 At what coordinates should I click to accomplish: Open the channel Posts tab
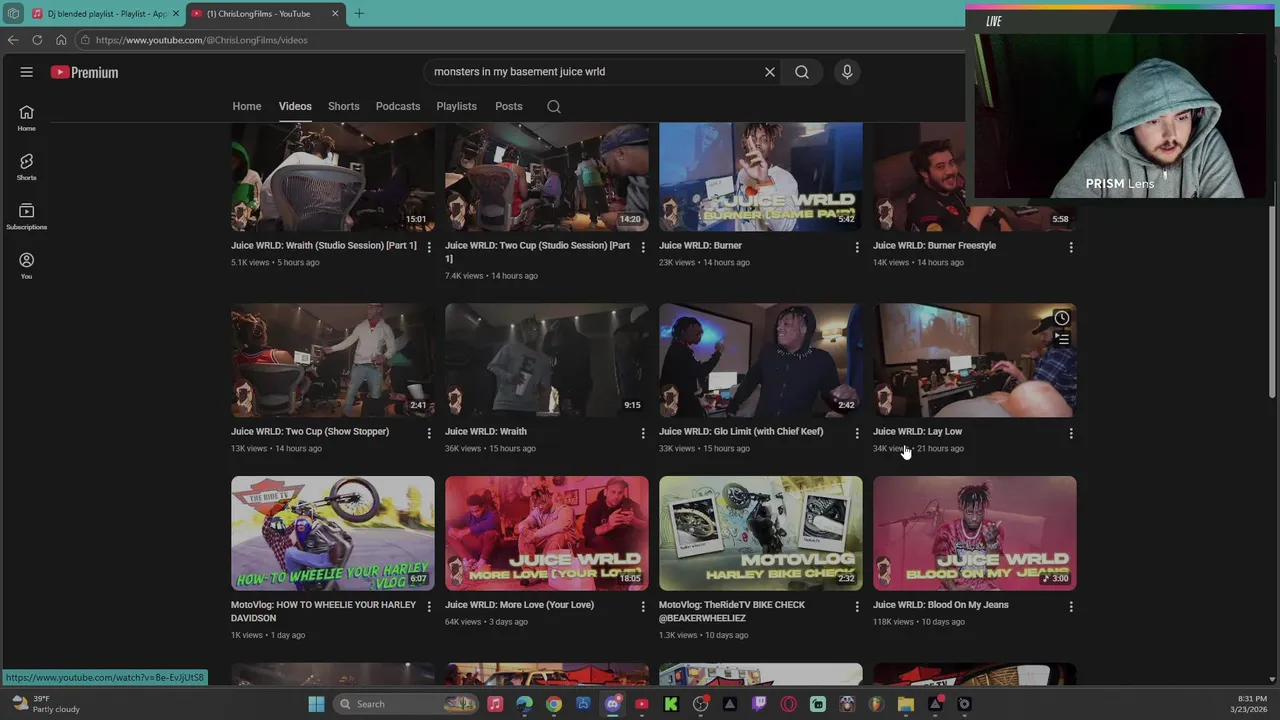coord(508,106)
